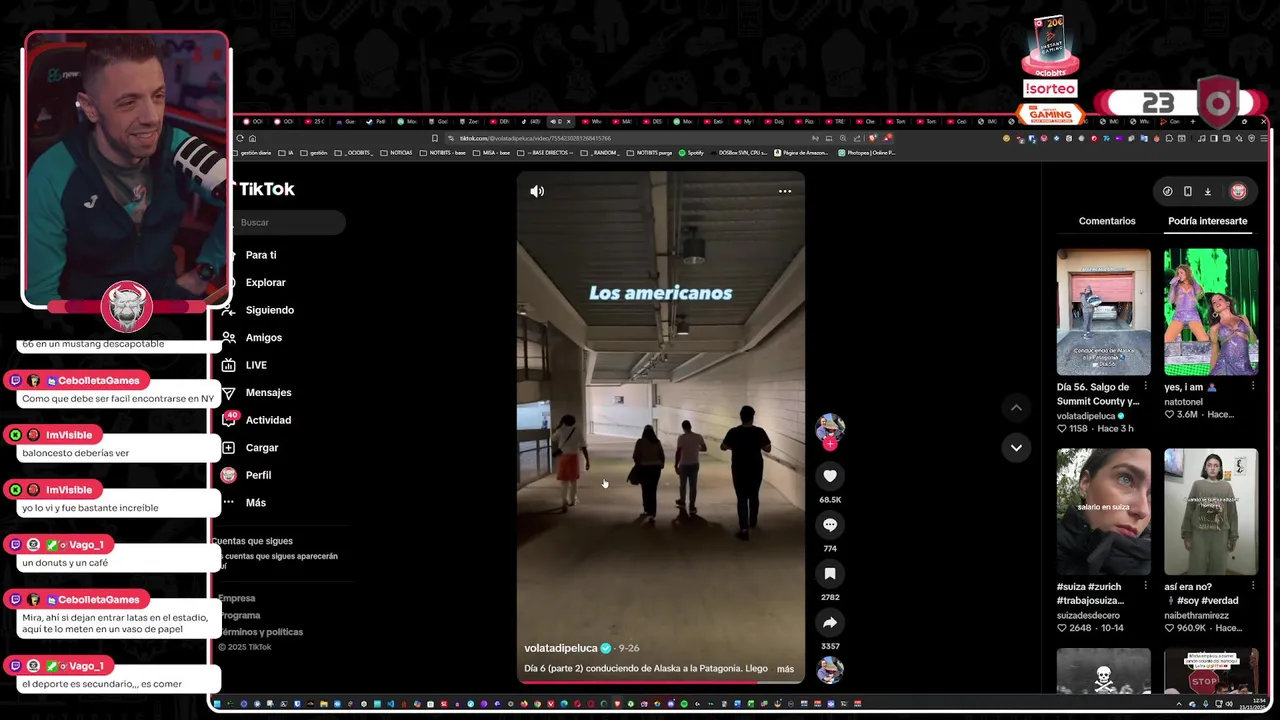Screen dimensions: 1280x720
Task: Expand the Empresa footer section
Action: [237, 598]
